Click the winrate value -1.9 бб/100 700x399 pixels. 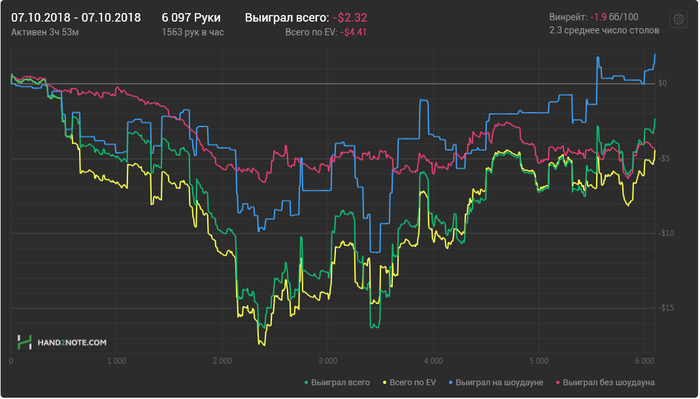tap(614, 17)
